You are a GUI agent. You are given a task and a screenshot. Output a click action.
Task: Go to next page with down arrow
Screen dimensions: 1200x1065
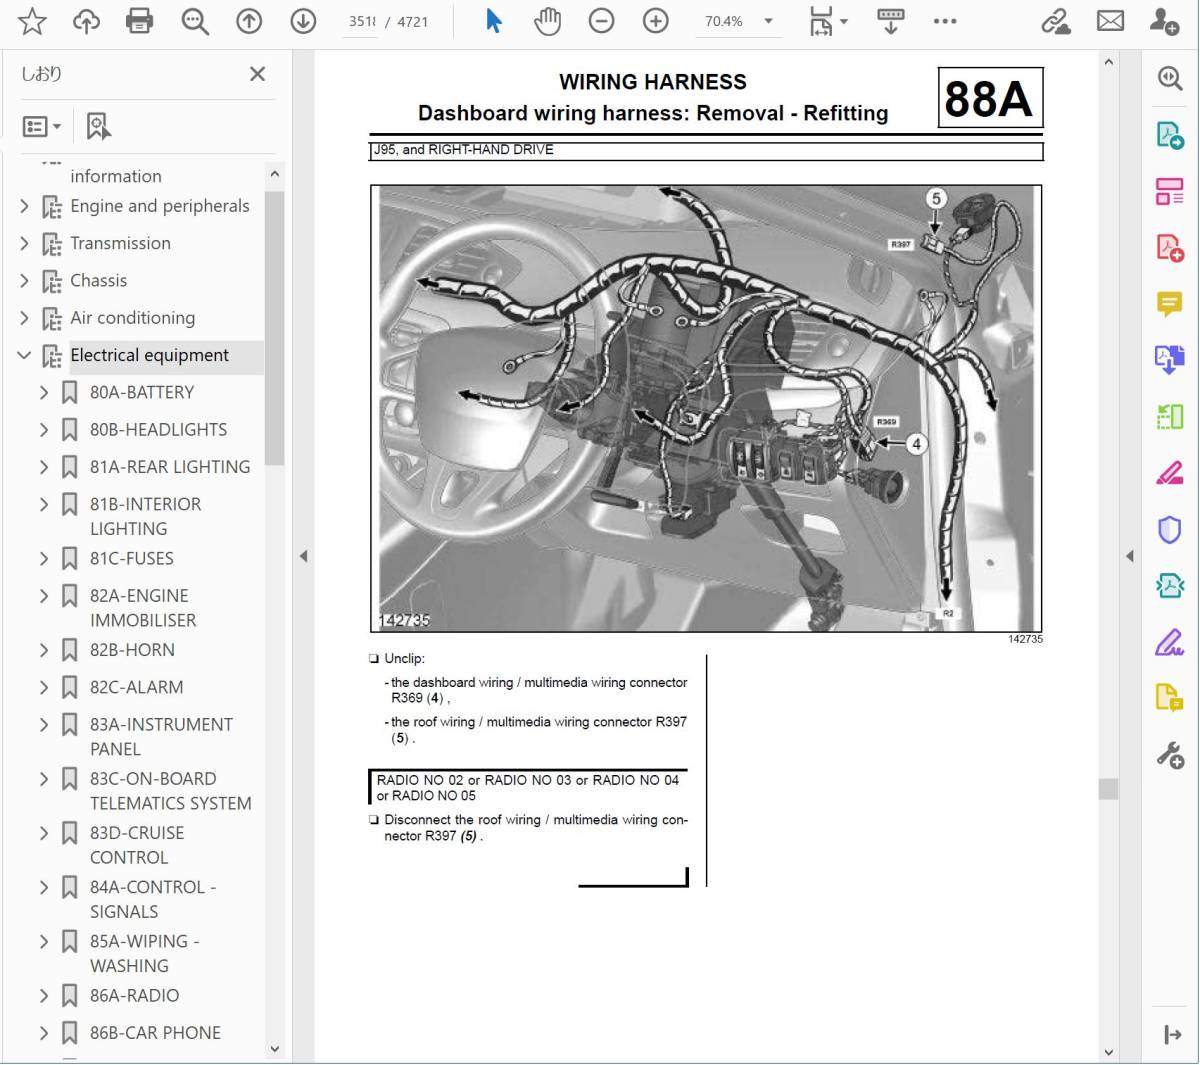click(303, 21)
